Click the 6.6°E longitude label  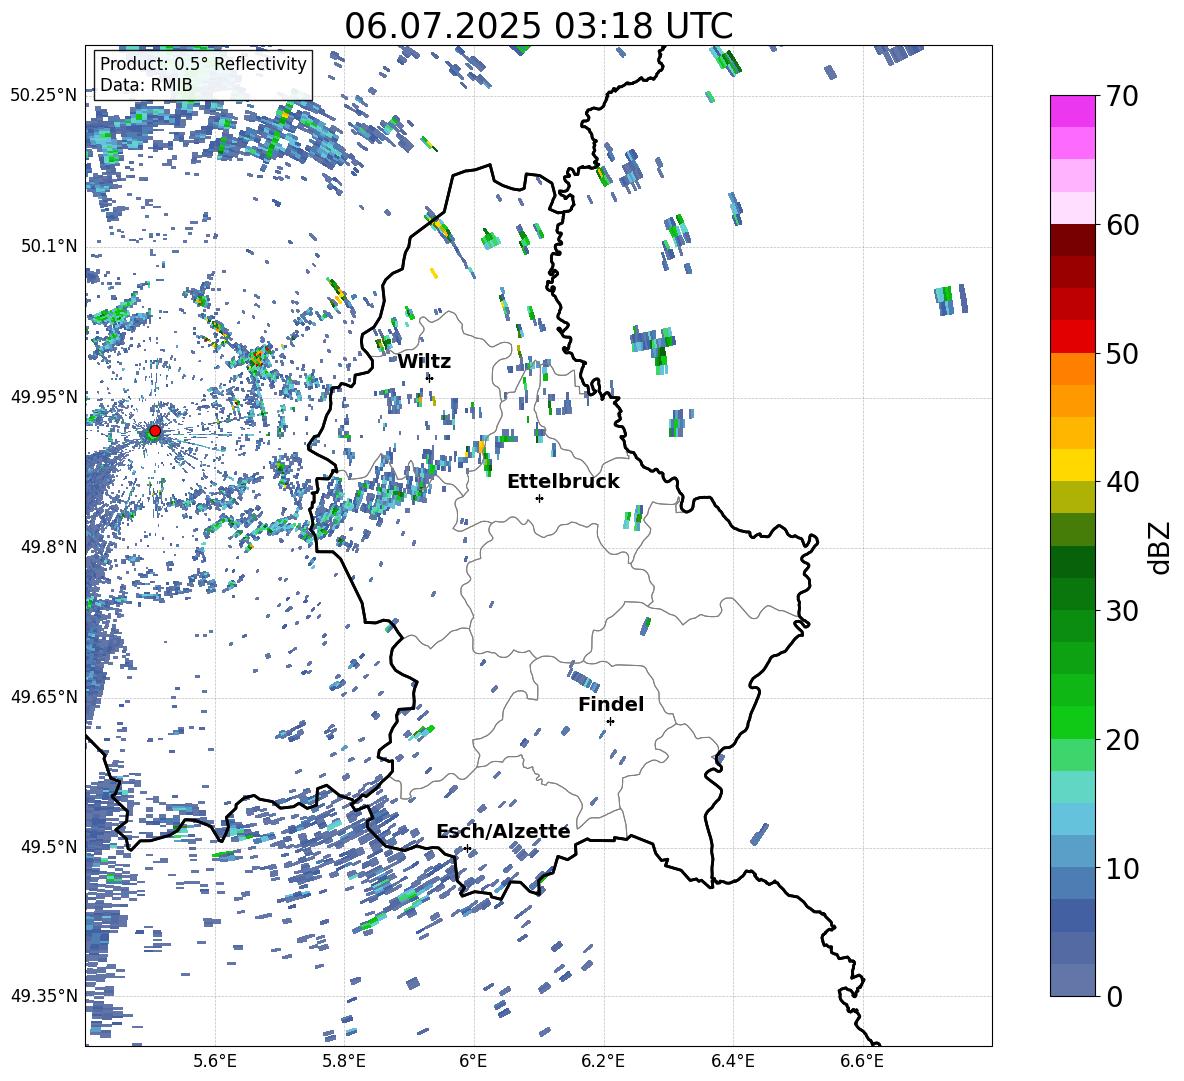[862, 1061]
